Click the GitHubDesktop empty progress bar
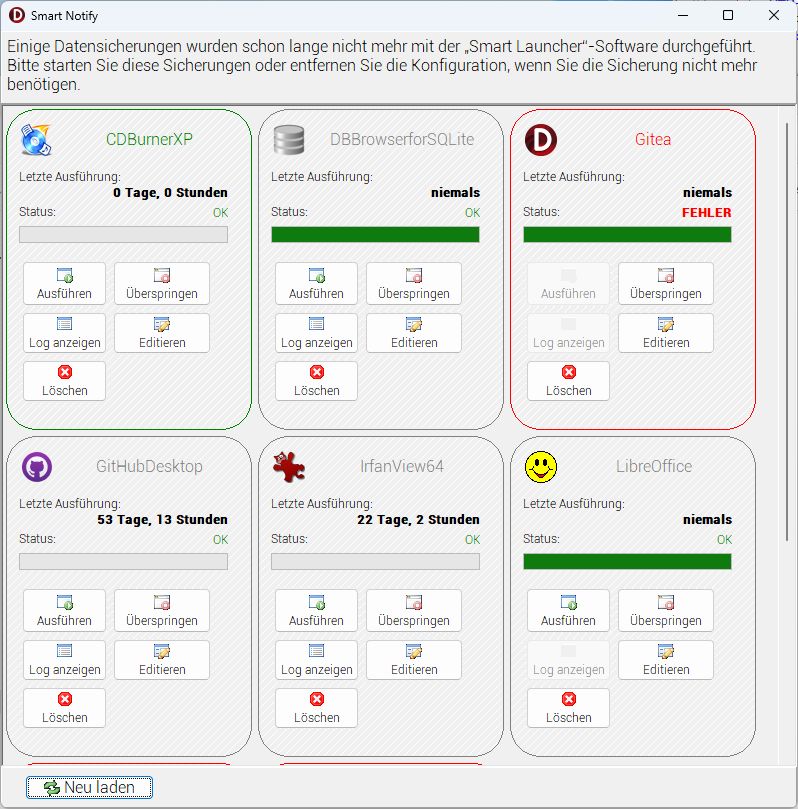798x809 pixels. [x=123, y=562]
